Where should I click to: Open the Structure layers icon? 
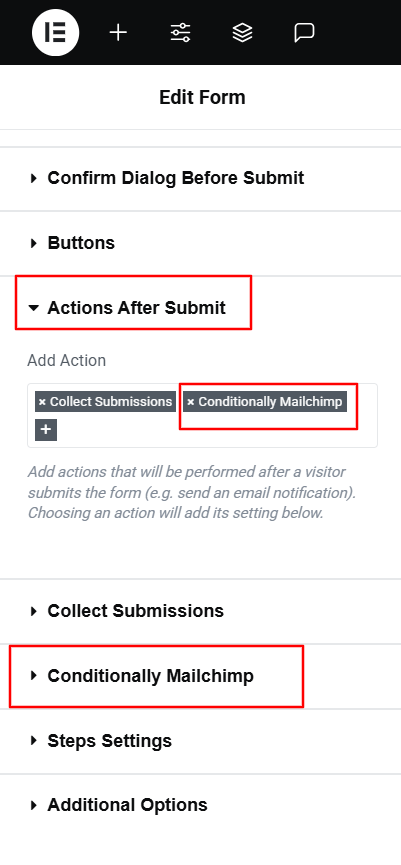(x=242, y=33)
